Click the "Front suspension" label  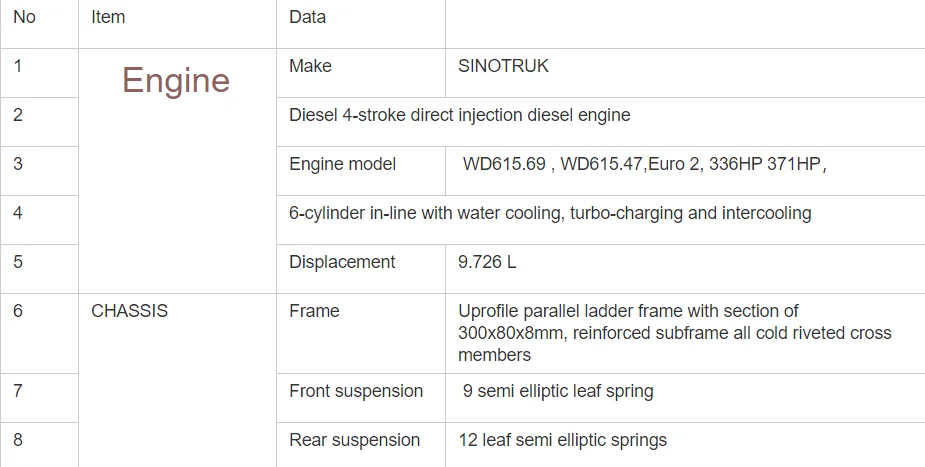(x=356, y=391)
